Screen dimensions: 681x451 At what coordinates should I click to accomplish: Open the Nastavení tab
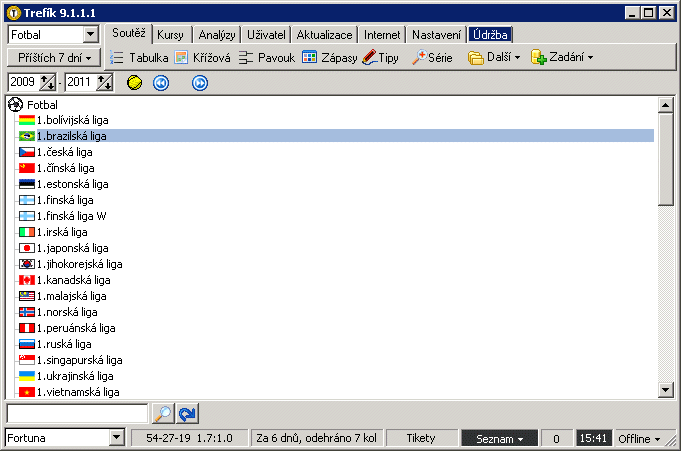436,35
